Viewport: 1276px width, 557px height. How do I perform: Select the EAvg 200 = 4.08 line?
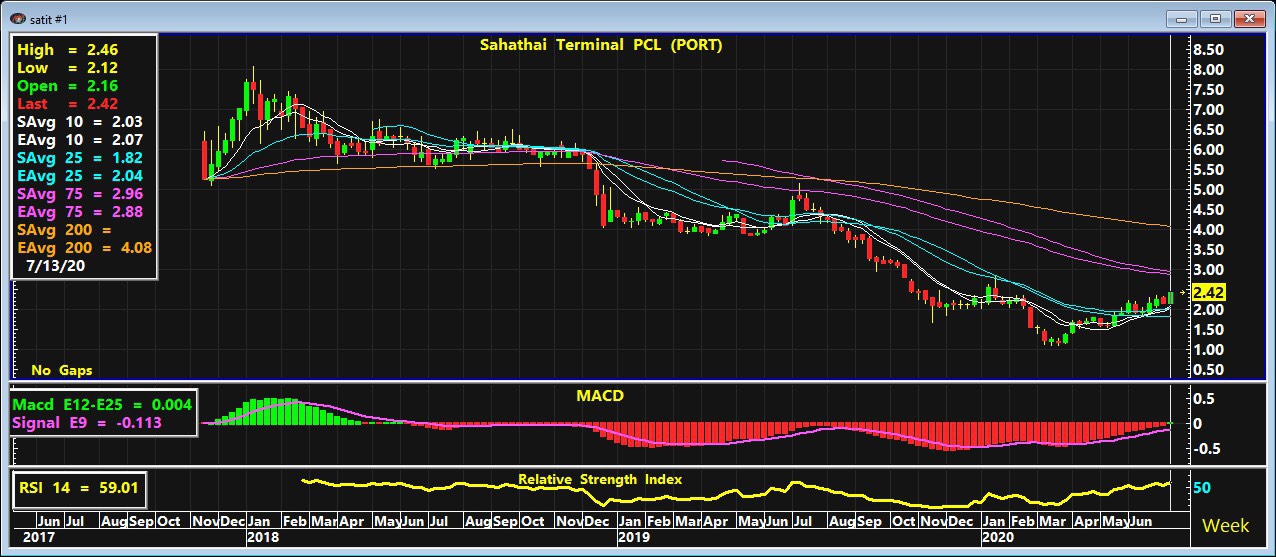coord(84,248)
